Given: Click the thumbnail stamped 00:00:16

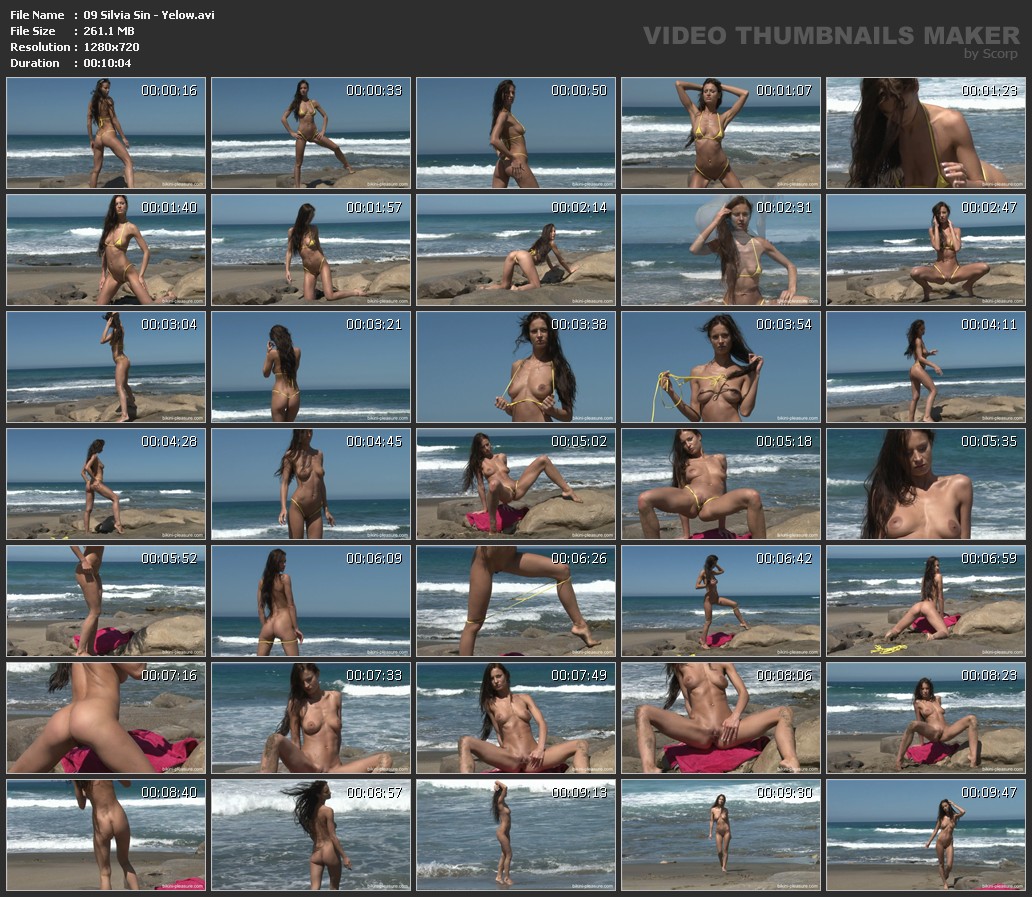Looking at the screenshot, I should coord(106,133).
